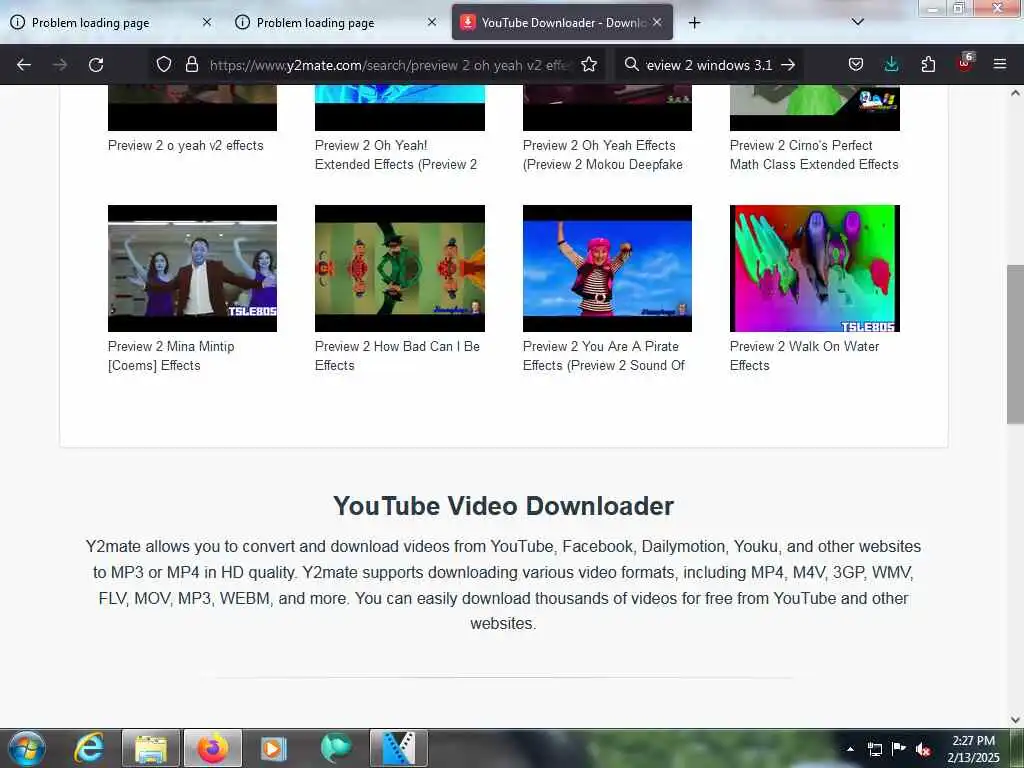Open Preview 2 Mina Mintip Effects thumbnail
Screen dimensions: 1024x768
coord(192,268)
